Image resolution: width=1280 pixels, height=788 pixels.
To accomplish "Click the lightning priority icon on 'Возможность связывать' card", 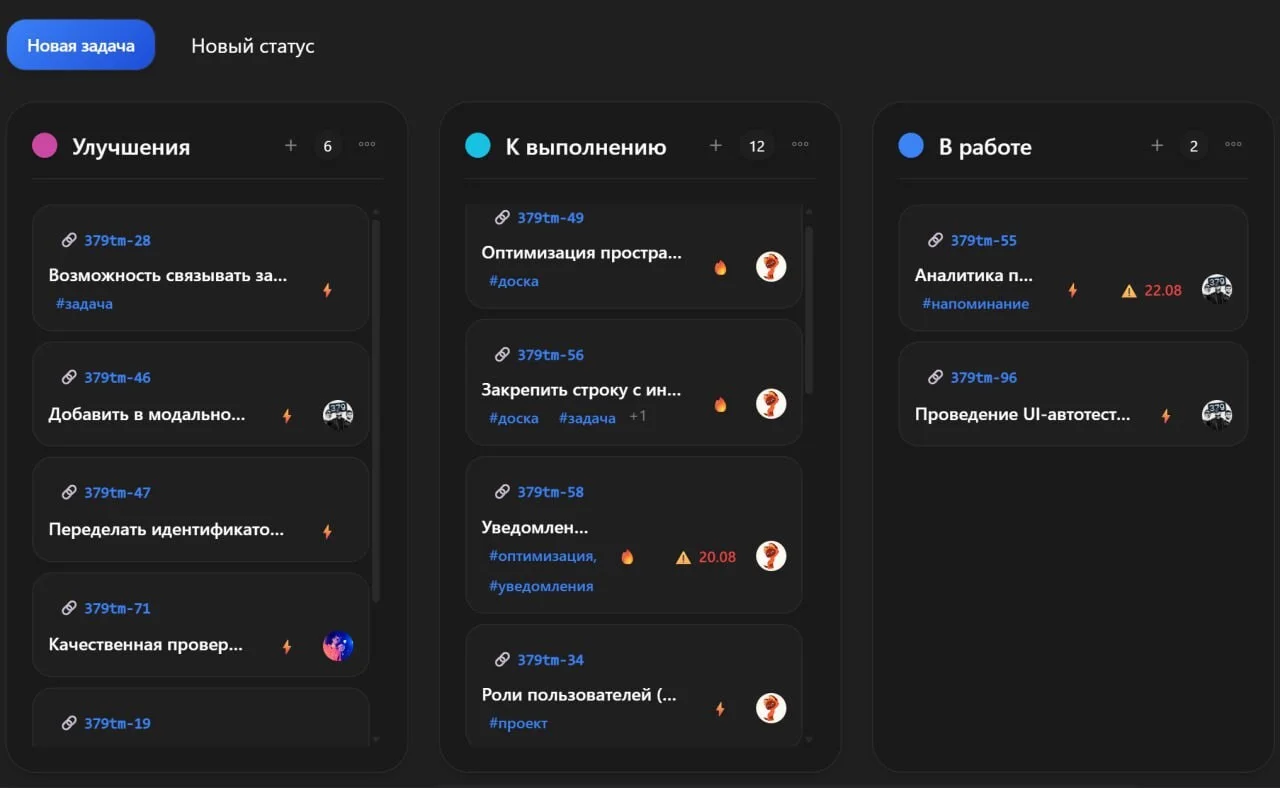I will coord(327,290).
